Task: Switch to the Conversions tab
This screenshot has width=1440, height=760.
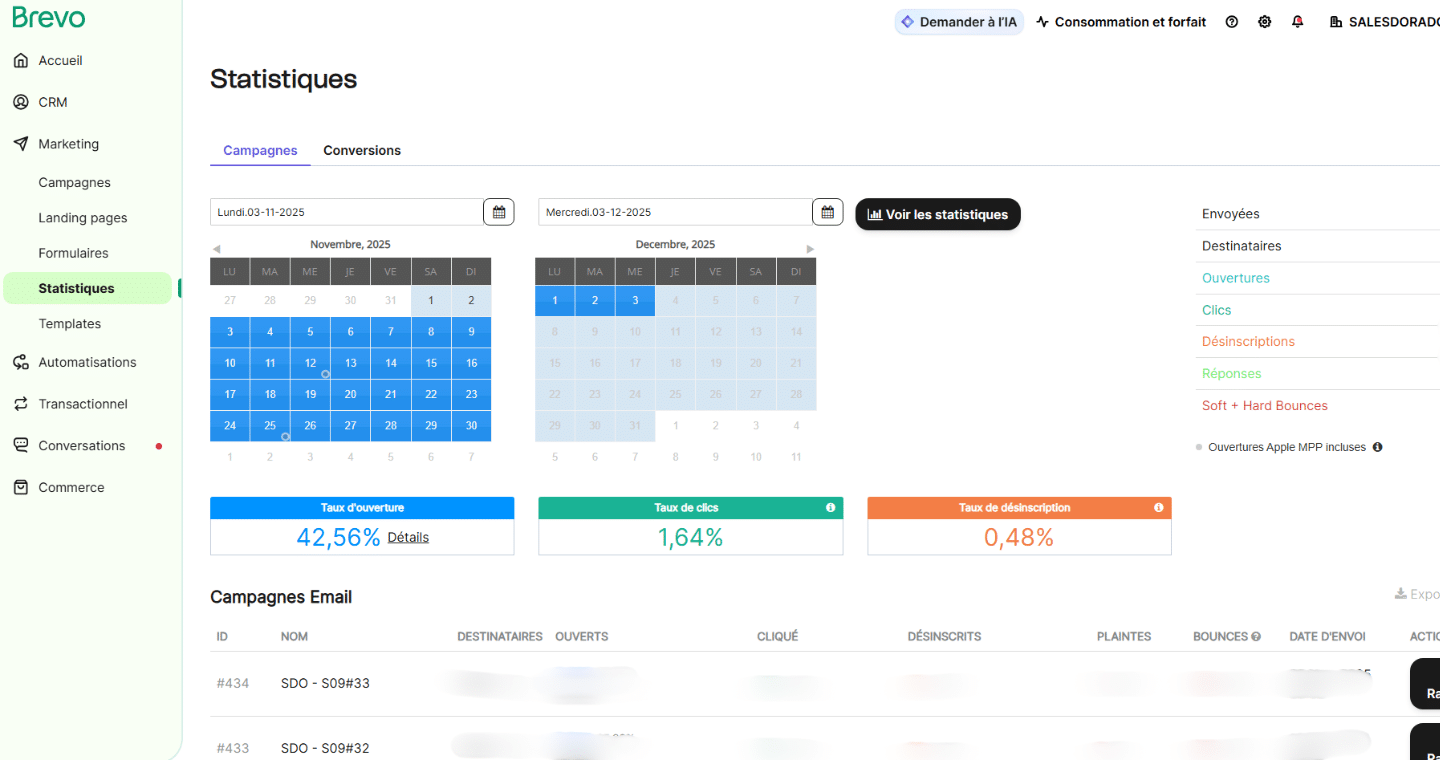Action: coord(361,150)
